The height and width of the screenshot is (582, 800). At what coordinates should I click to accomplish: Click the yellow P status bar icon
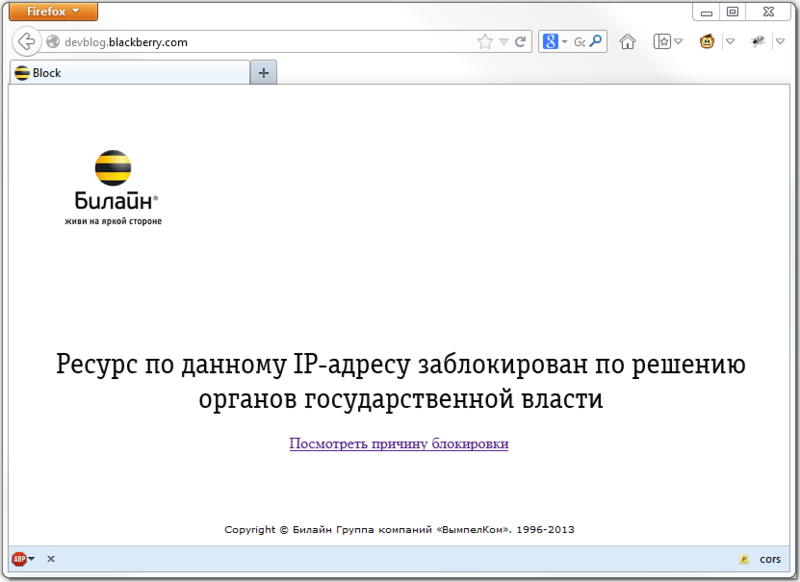point(744,560)
